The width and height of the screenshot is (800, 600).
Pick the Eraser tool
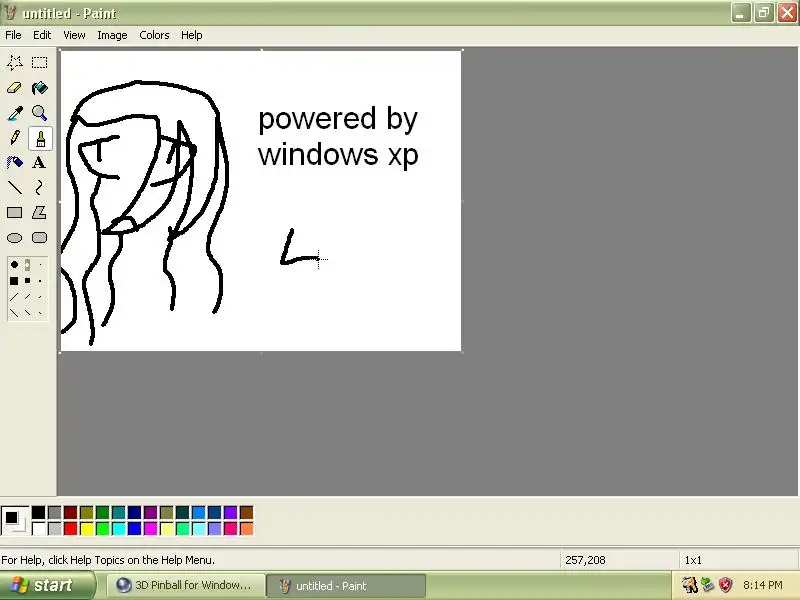[x=14, y=88]
